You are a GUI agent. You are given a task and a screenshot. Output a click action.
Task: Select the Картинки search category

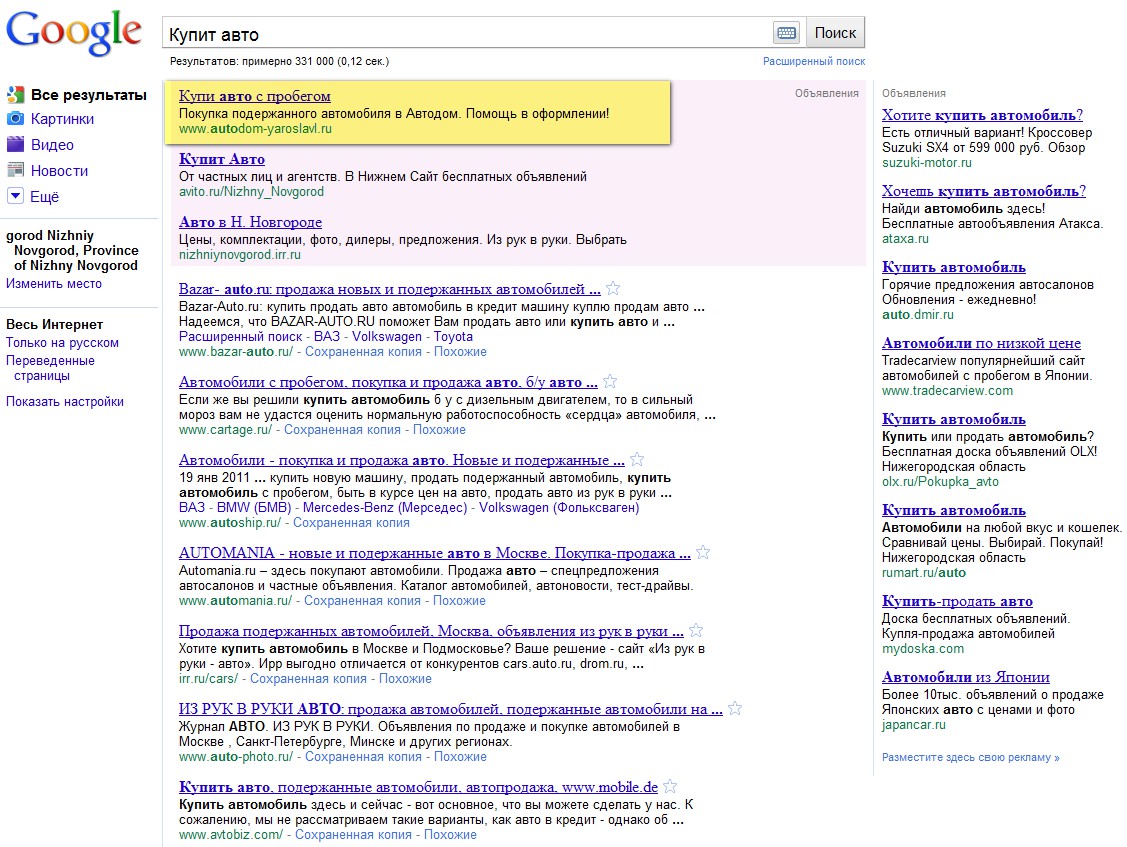62,119
